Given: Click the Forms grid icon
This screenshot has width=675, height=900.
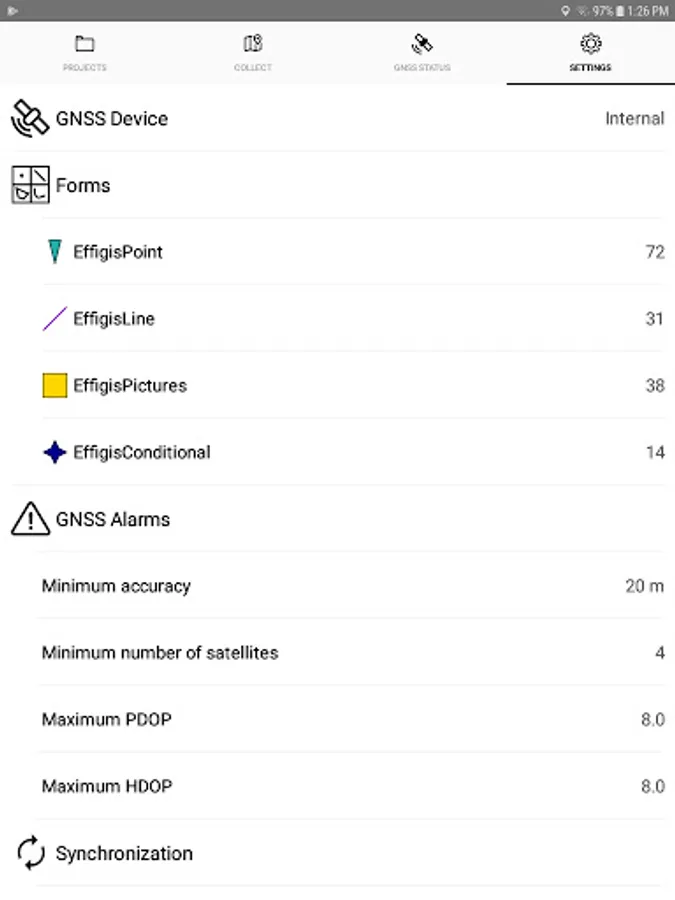Looking at the screenshot, I should point(30,185).
